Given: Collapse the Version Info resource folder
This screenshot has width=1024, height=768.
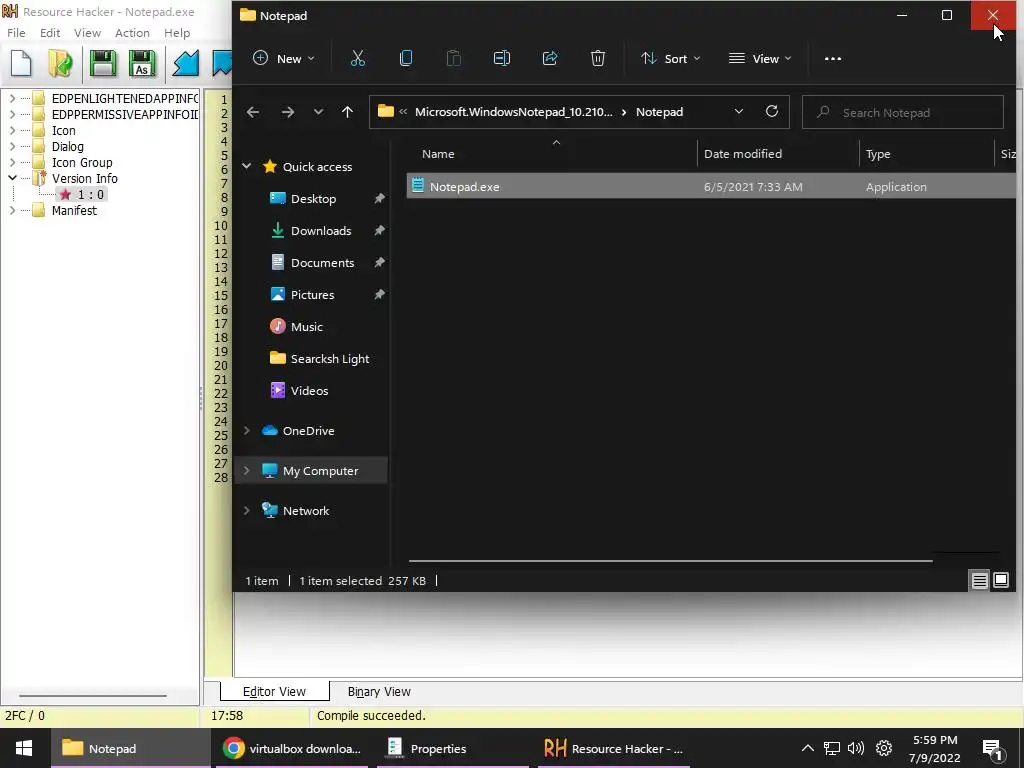Looking at the screenshot, I should click(x=12, y=178).
